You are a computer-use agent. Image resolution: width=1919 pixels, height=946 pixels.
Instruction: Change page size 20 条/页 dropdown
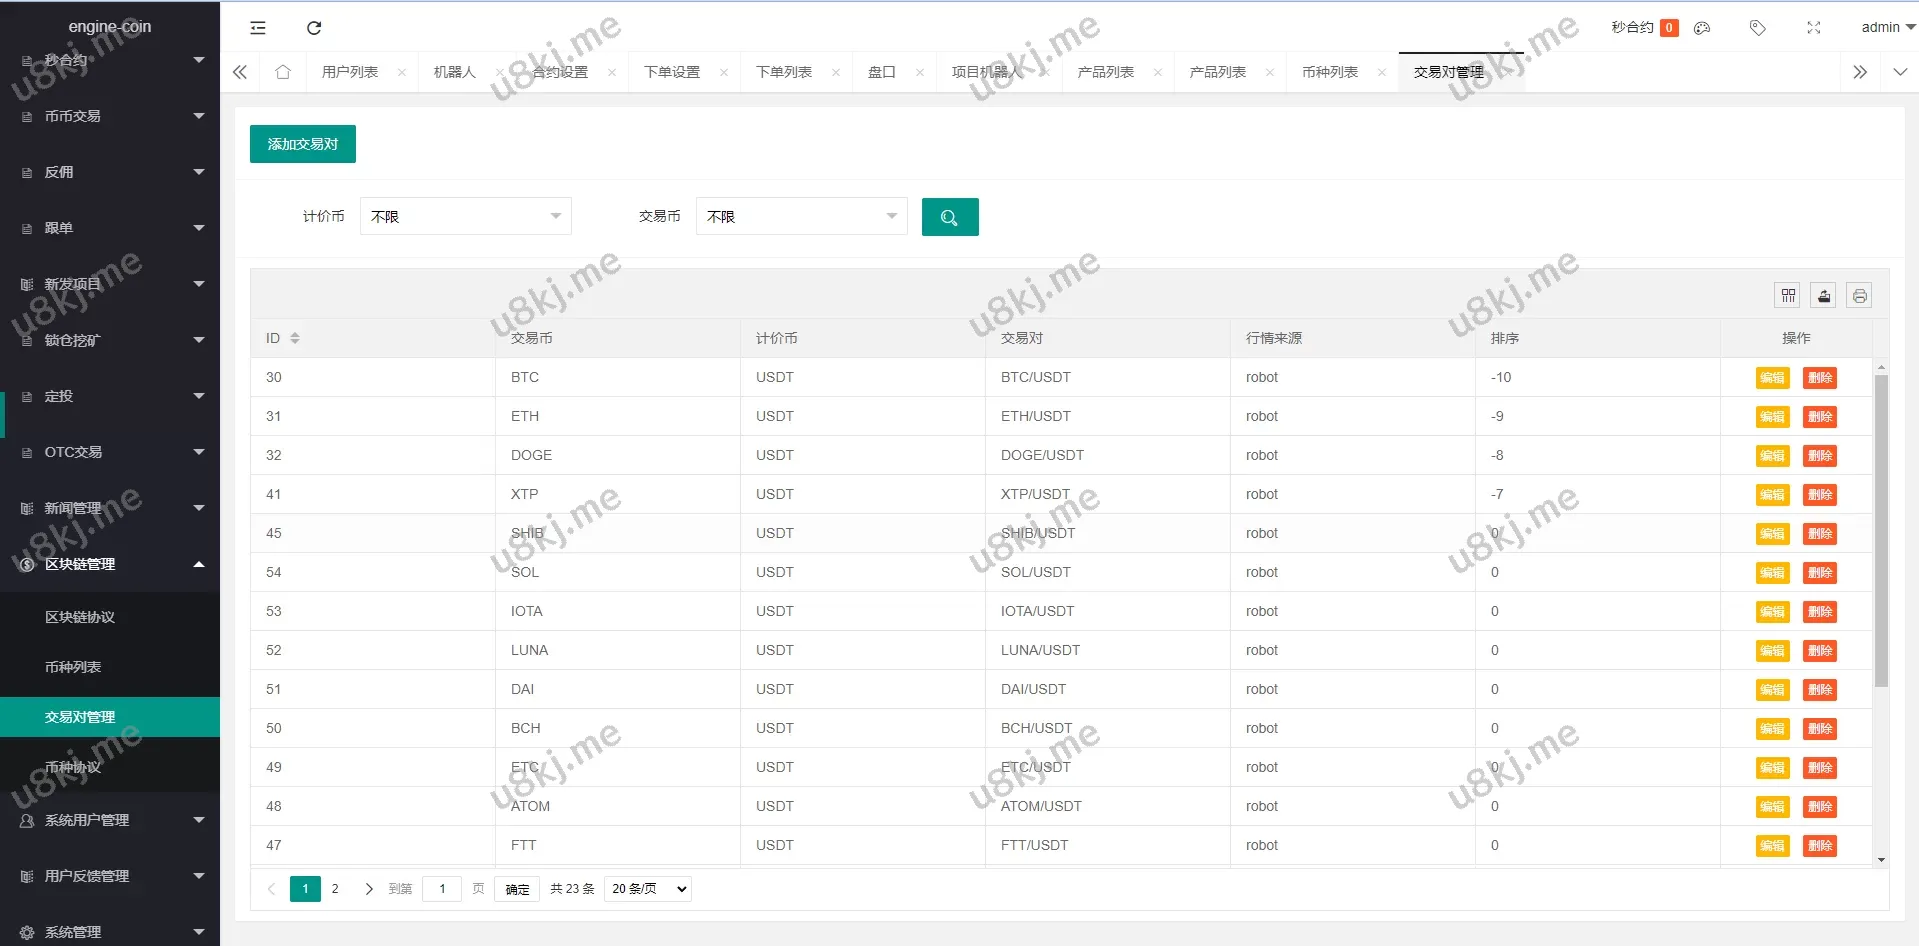pyautogui.click(x=649, y=889)
